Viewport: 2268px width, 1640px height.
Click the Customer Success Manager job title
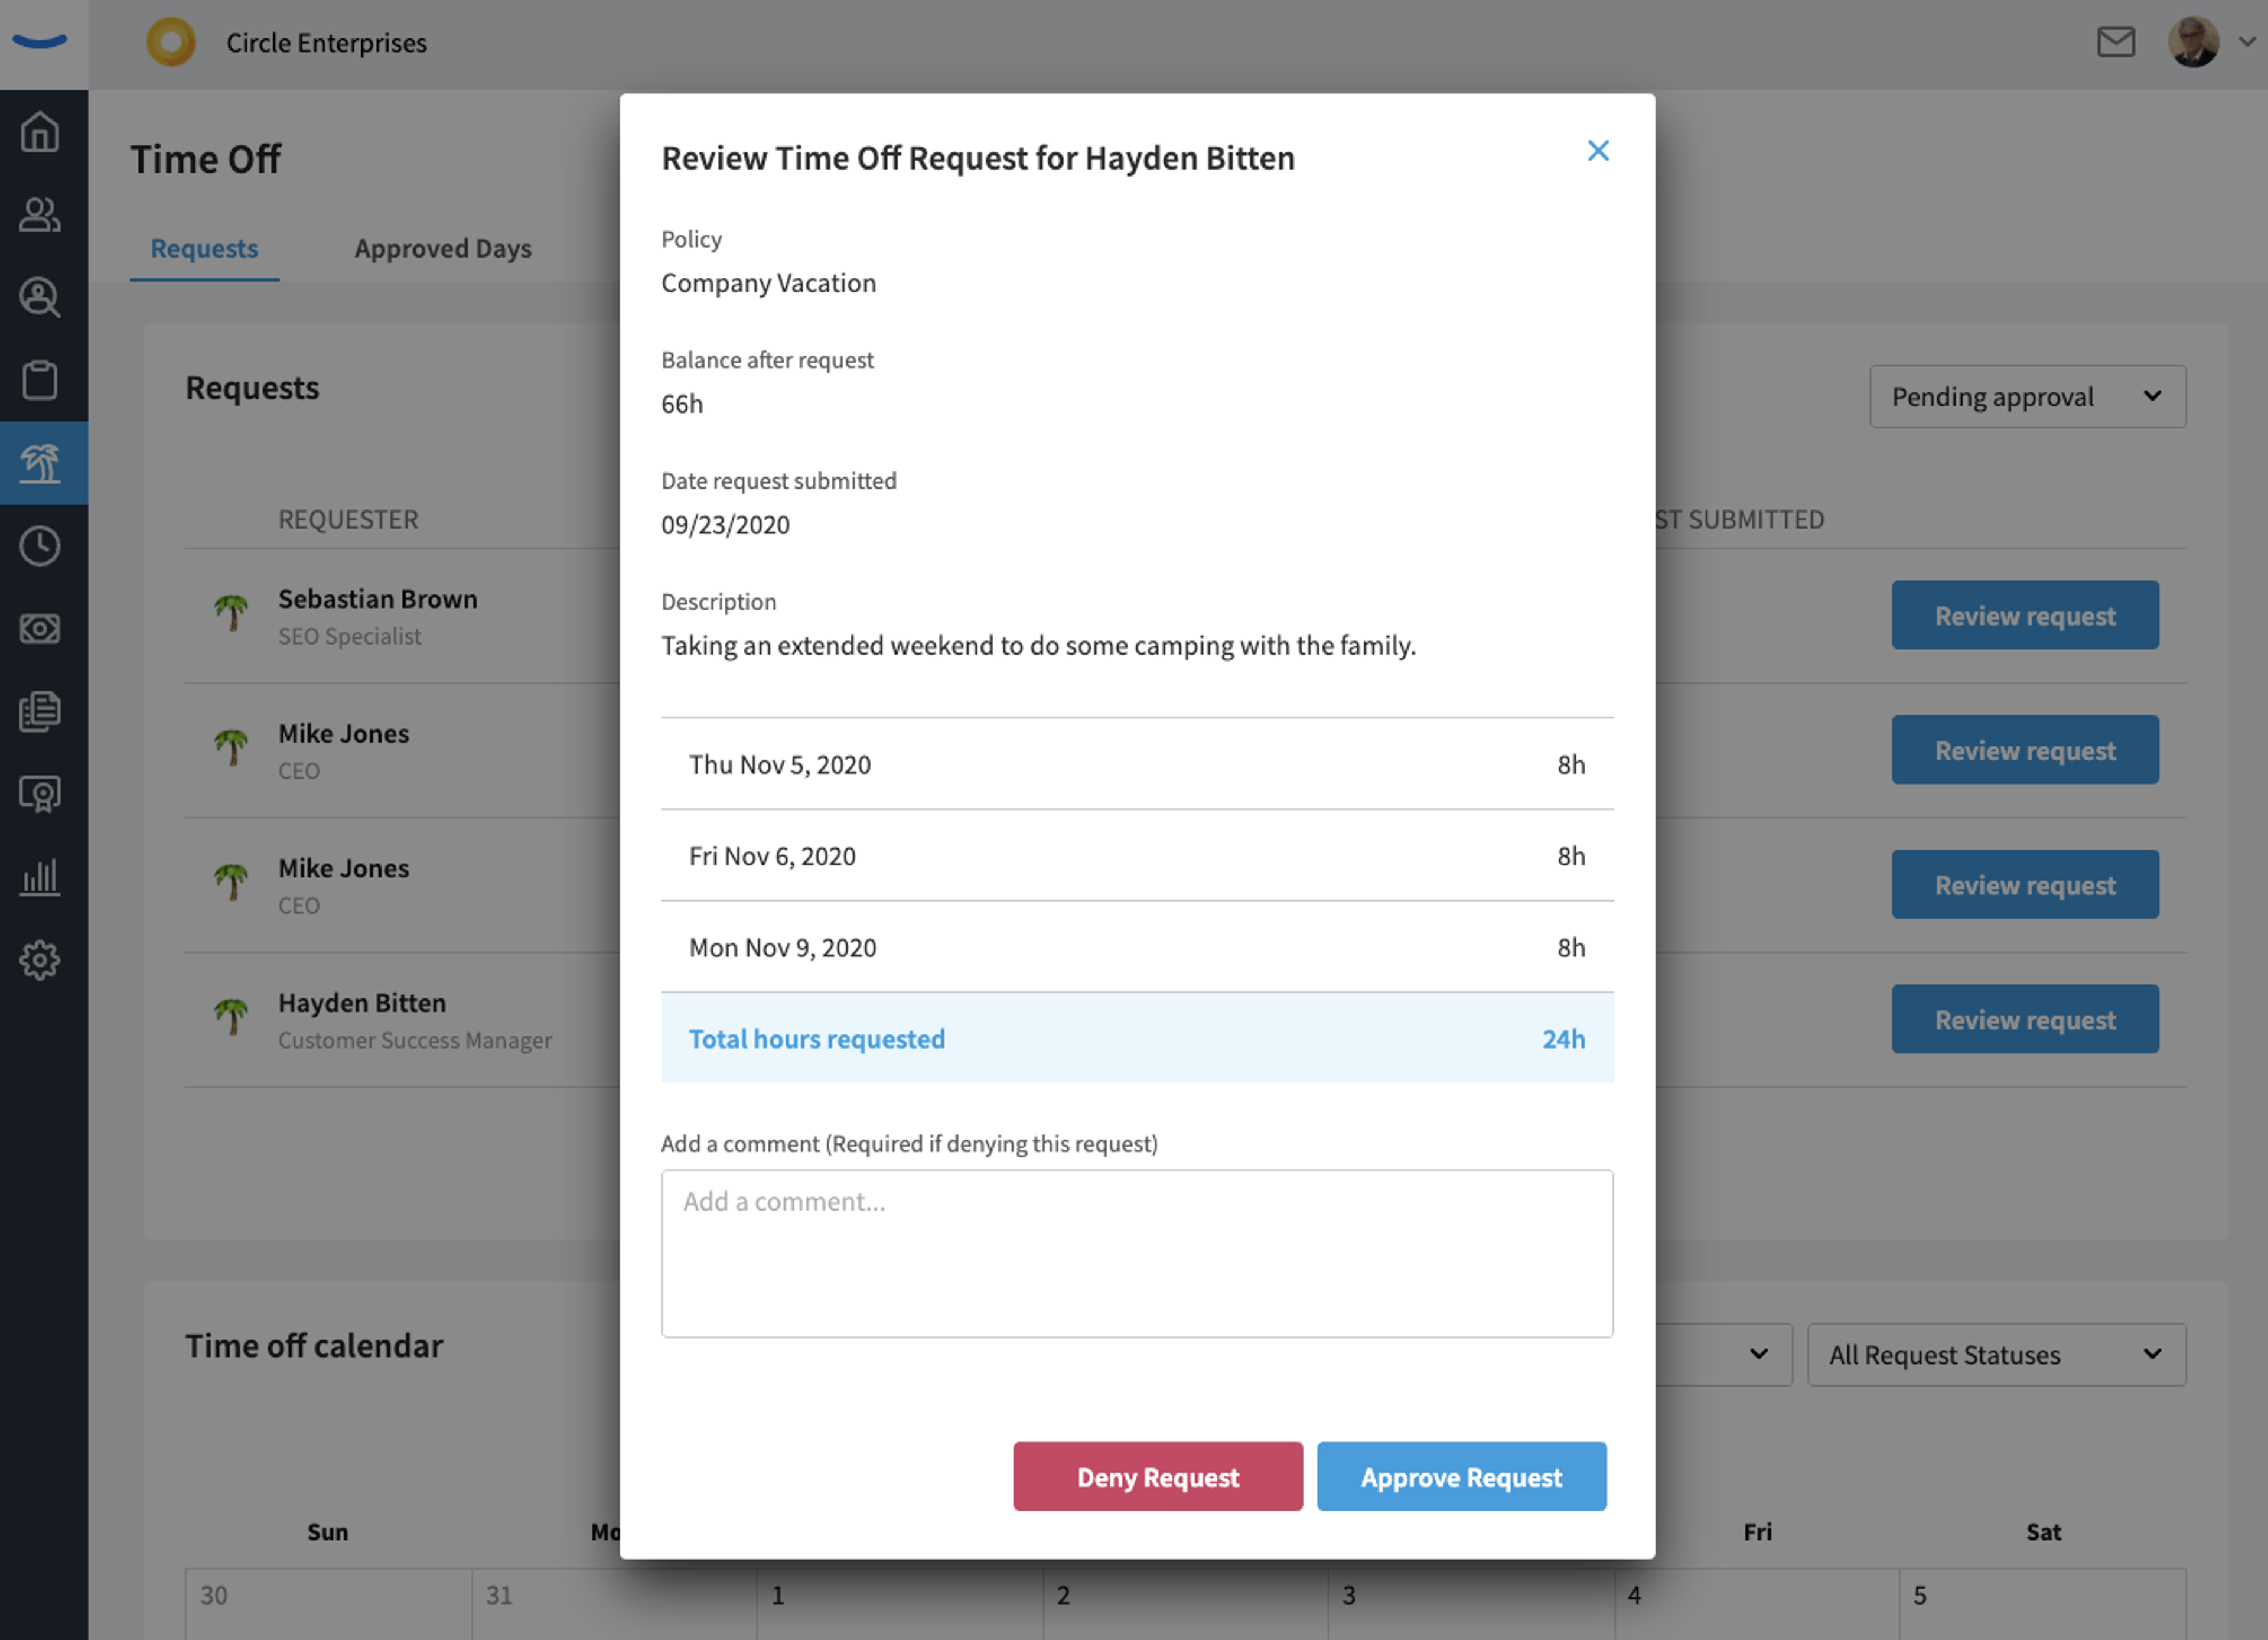[x=415, y=1040]
